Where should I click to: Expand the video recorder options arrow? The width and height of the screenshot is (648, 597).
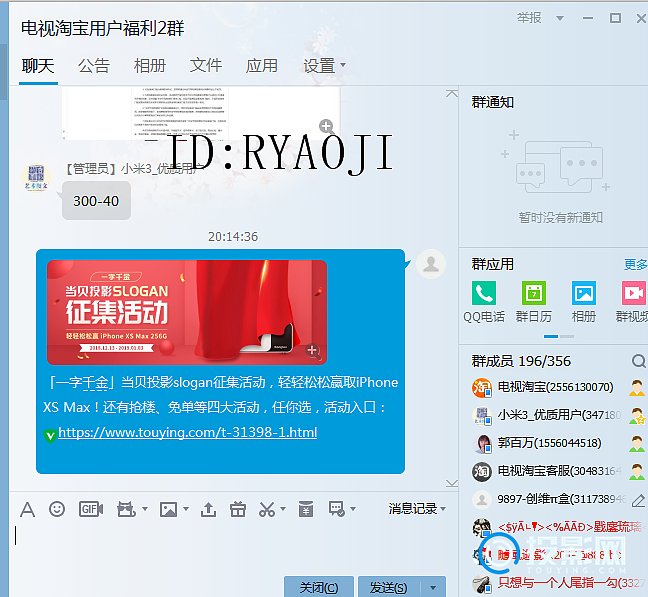tap(145, 509)
